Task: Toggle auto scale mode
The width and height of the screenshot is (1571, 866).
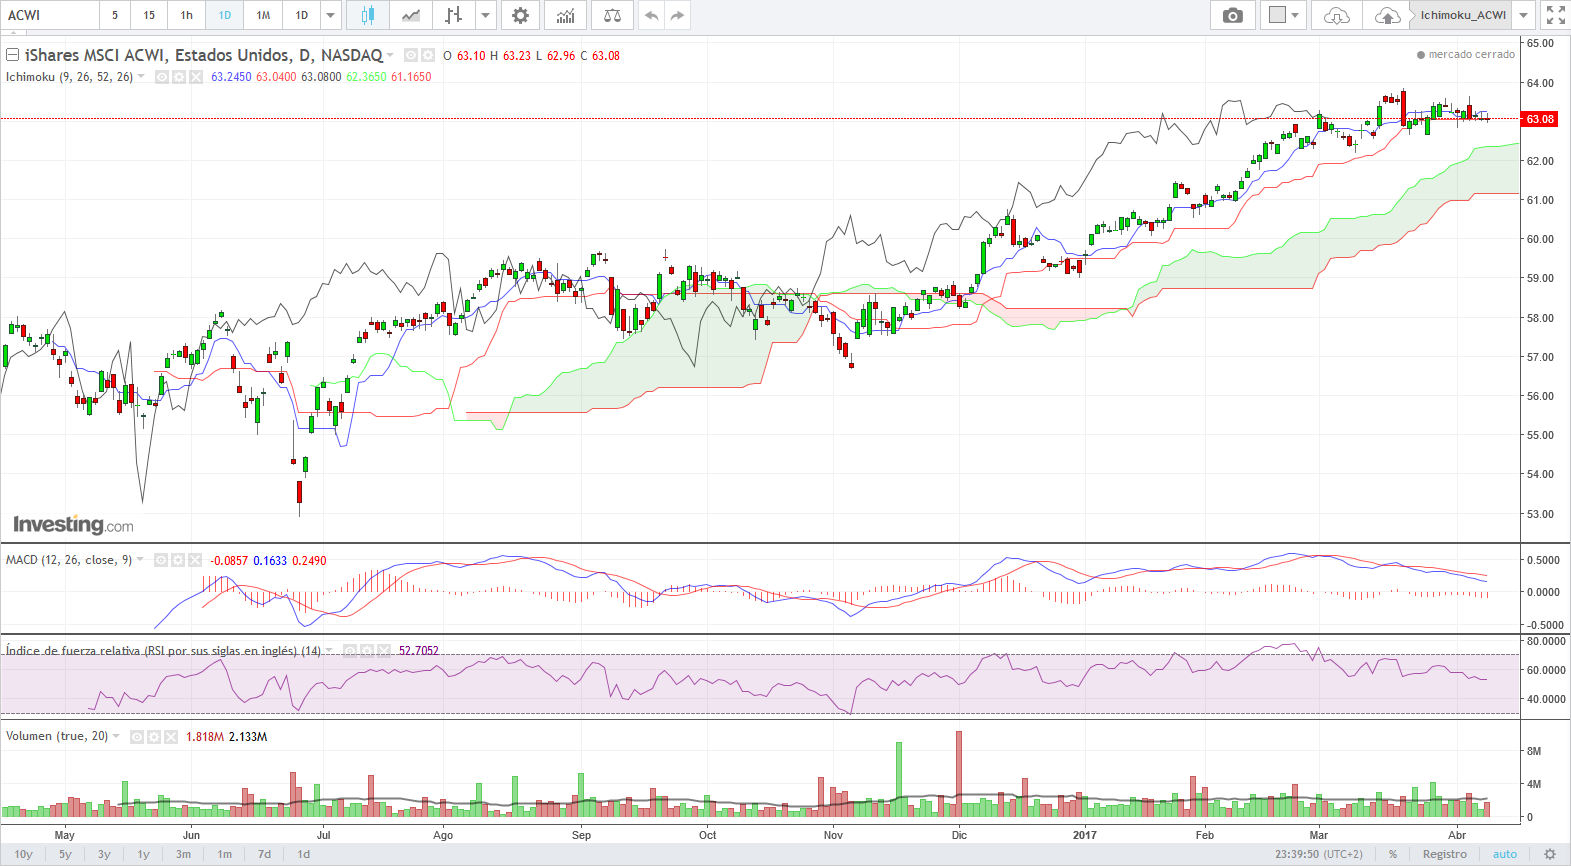Action: [x=1505, y=854]
